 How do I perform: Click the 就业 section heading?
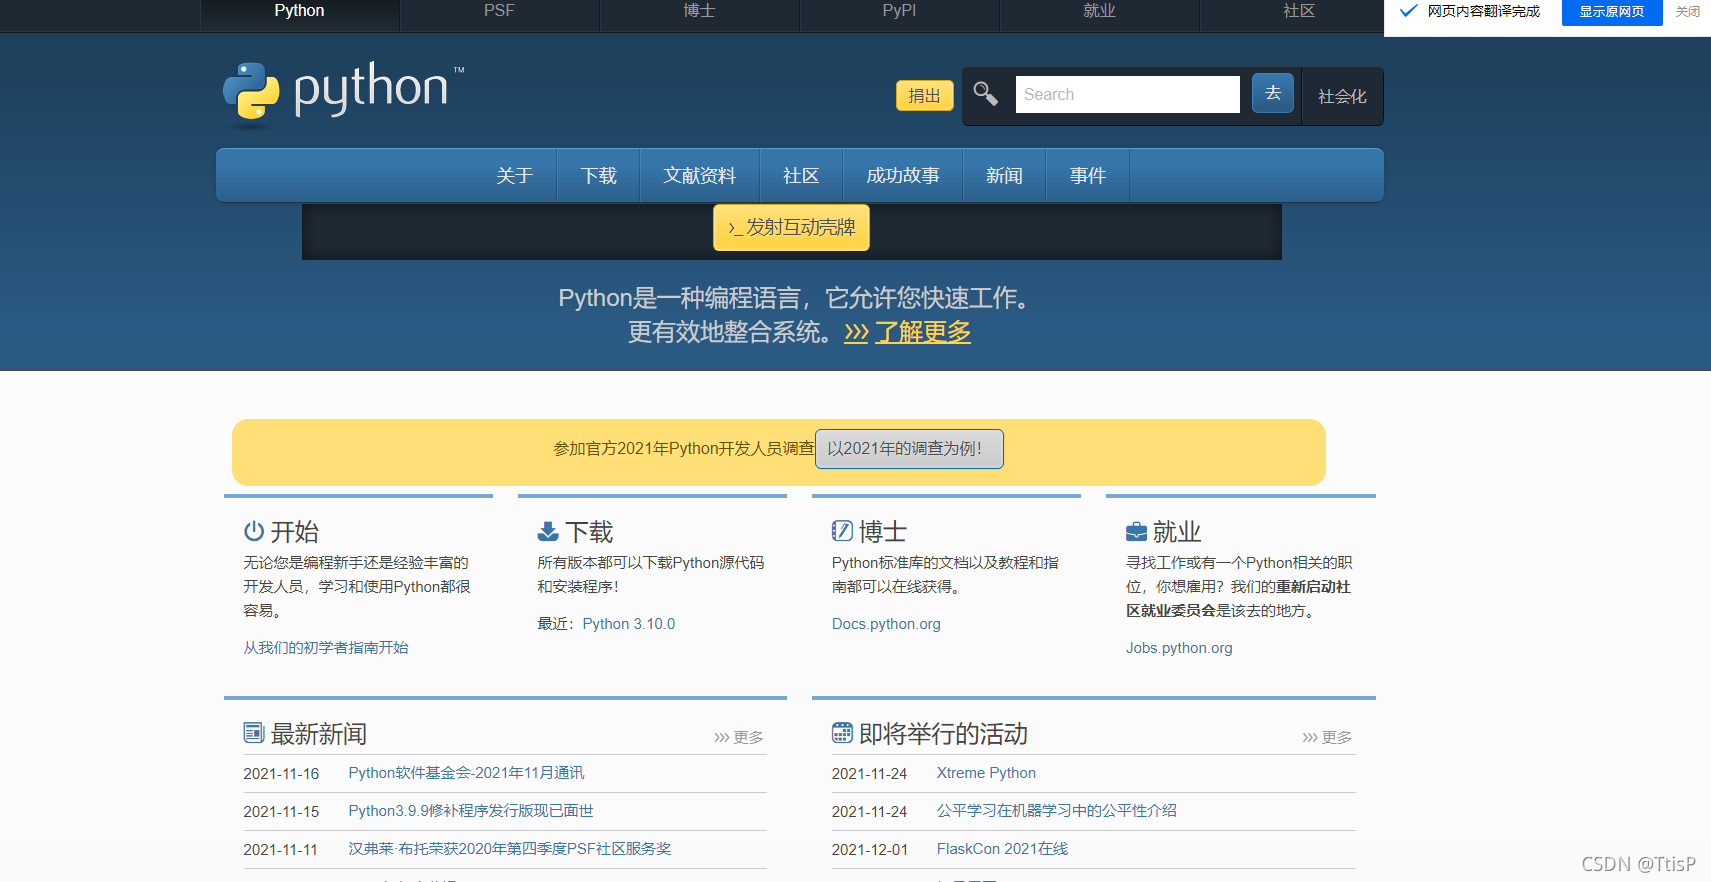click(x=1177, y=532)
